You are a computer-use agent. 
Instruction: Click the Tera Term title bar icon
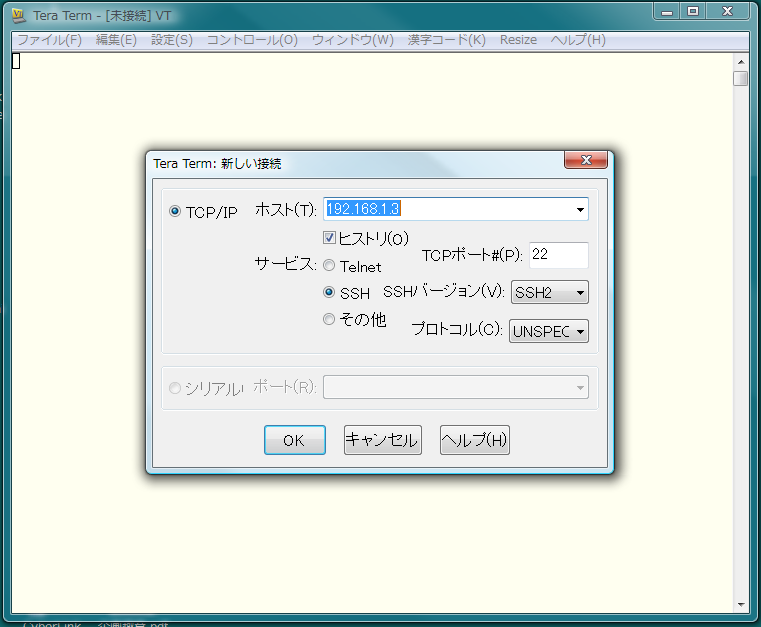tap(18, 16)
